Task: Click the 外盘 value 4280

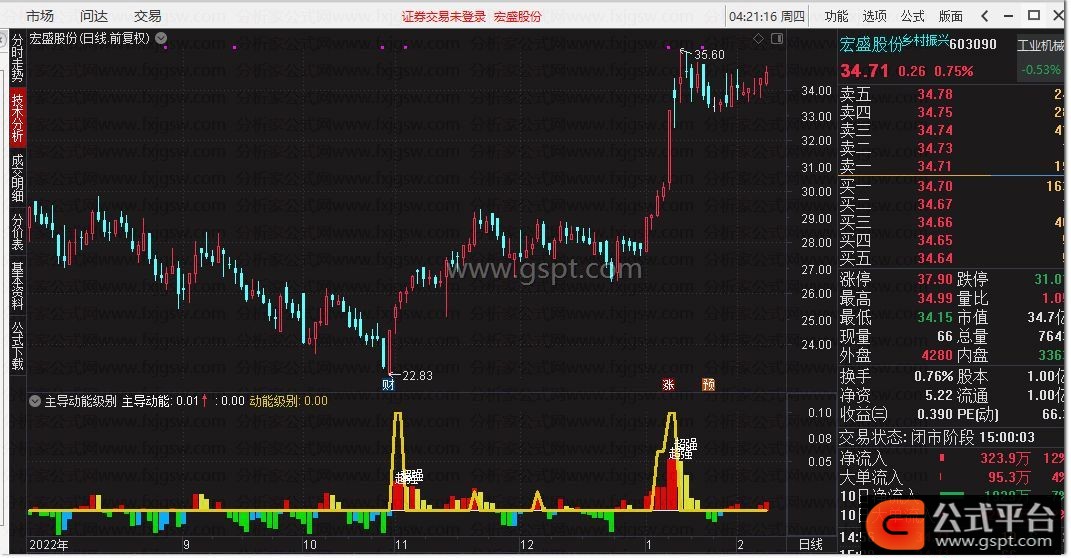Action: tap(937, 355)
